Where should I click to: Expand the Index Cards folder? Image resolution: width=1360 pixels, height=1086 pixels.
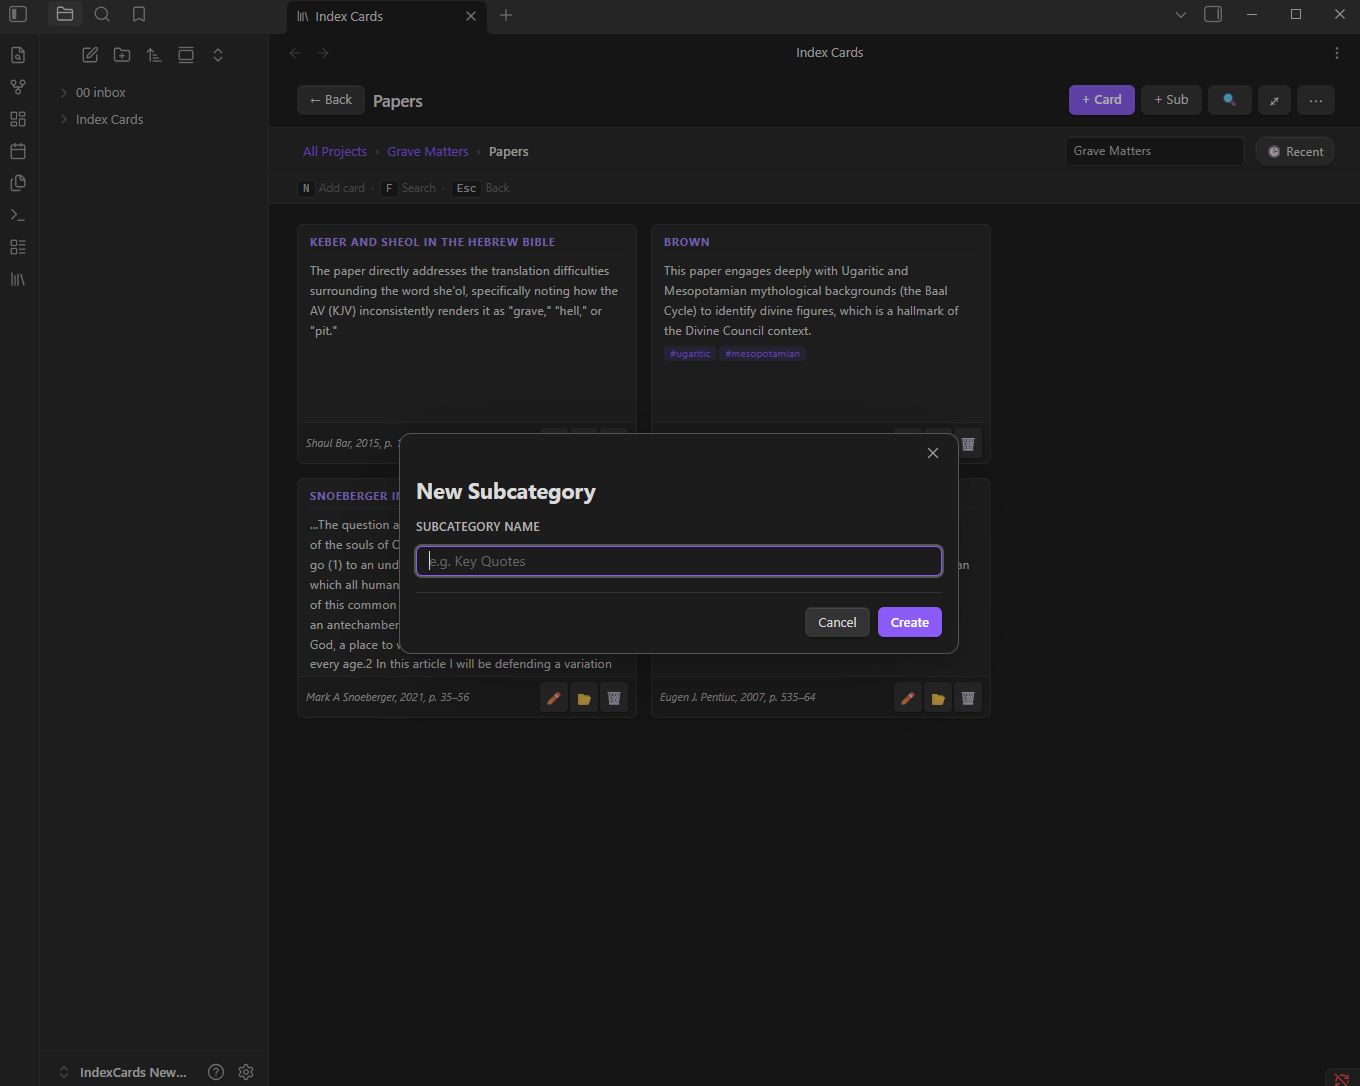[64, 119]
